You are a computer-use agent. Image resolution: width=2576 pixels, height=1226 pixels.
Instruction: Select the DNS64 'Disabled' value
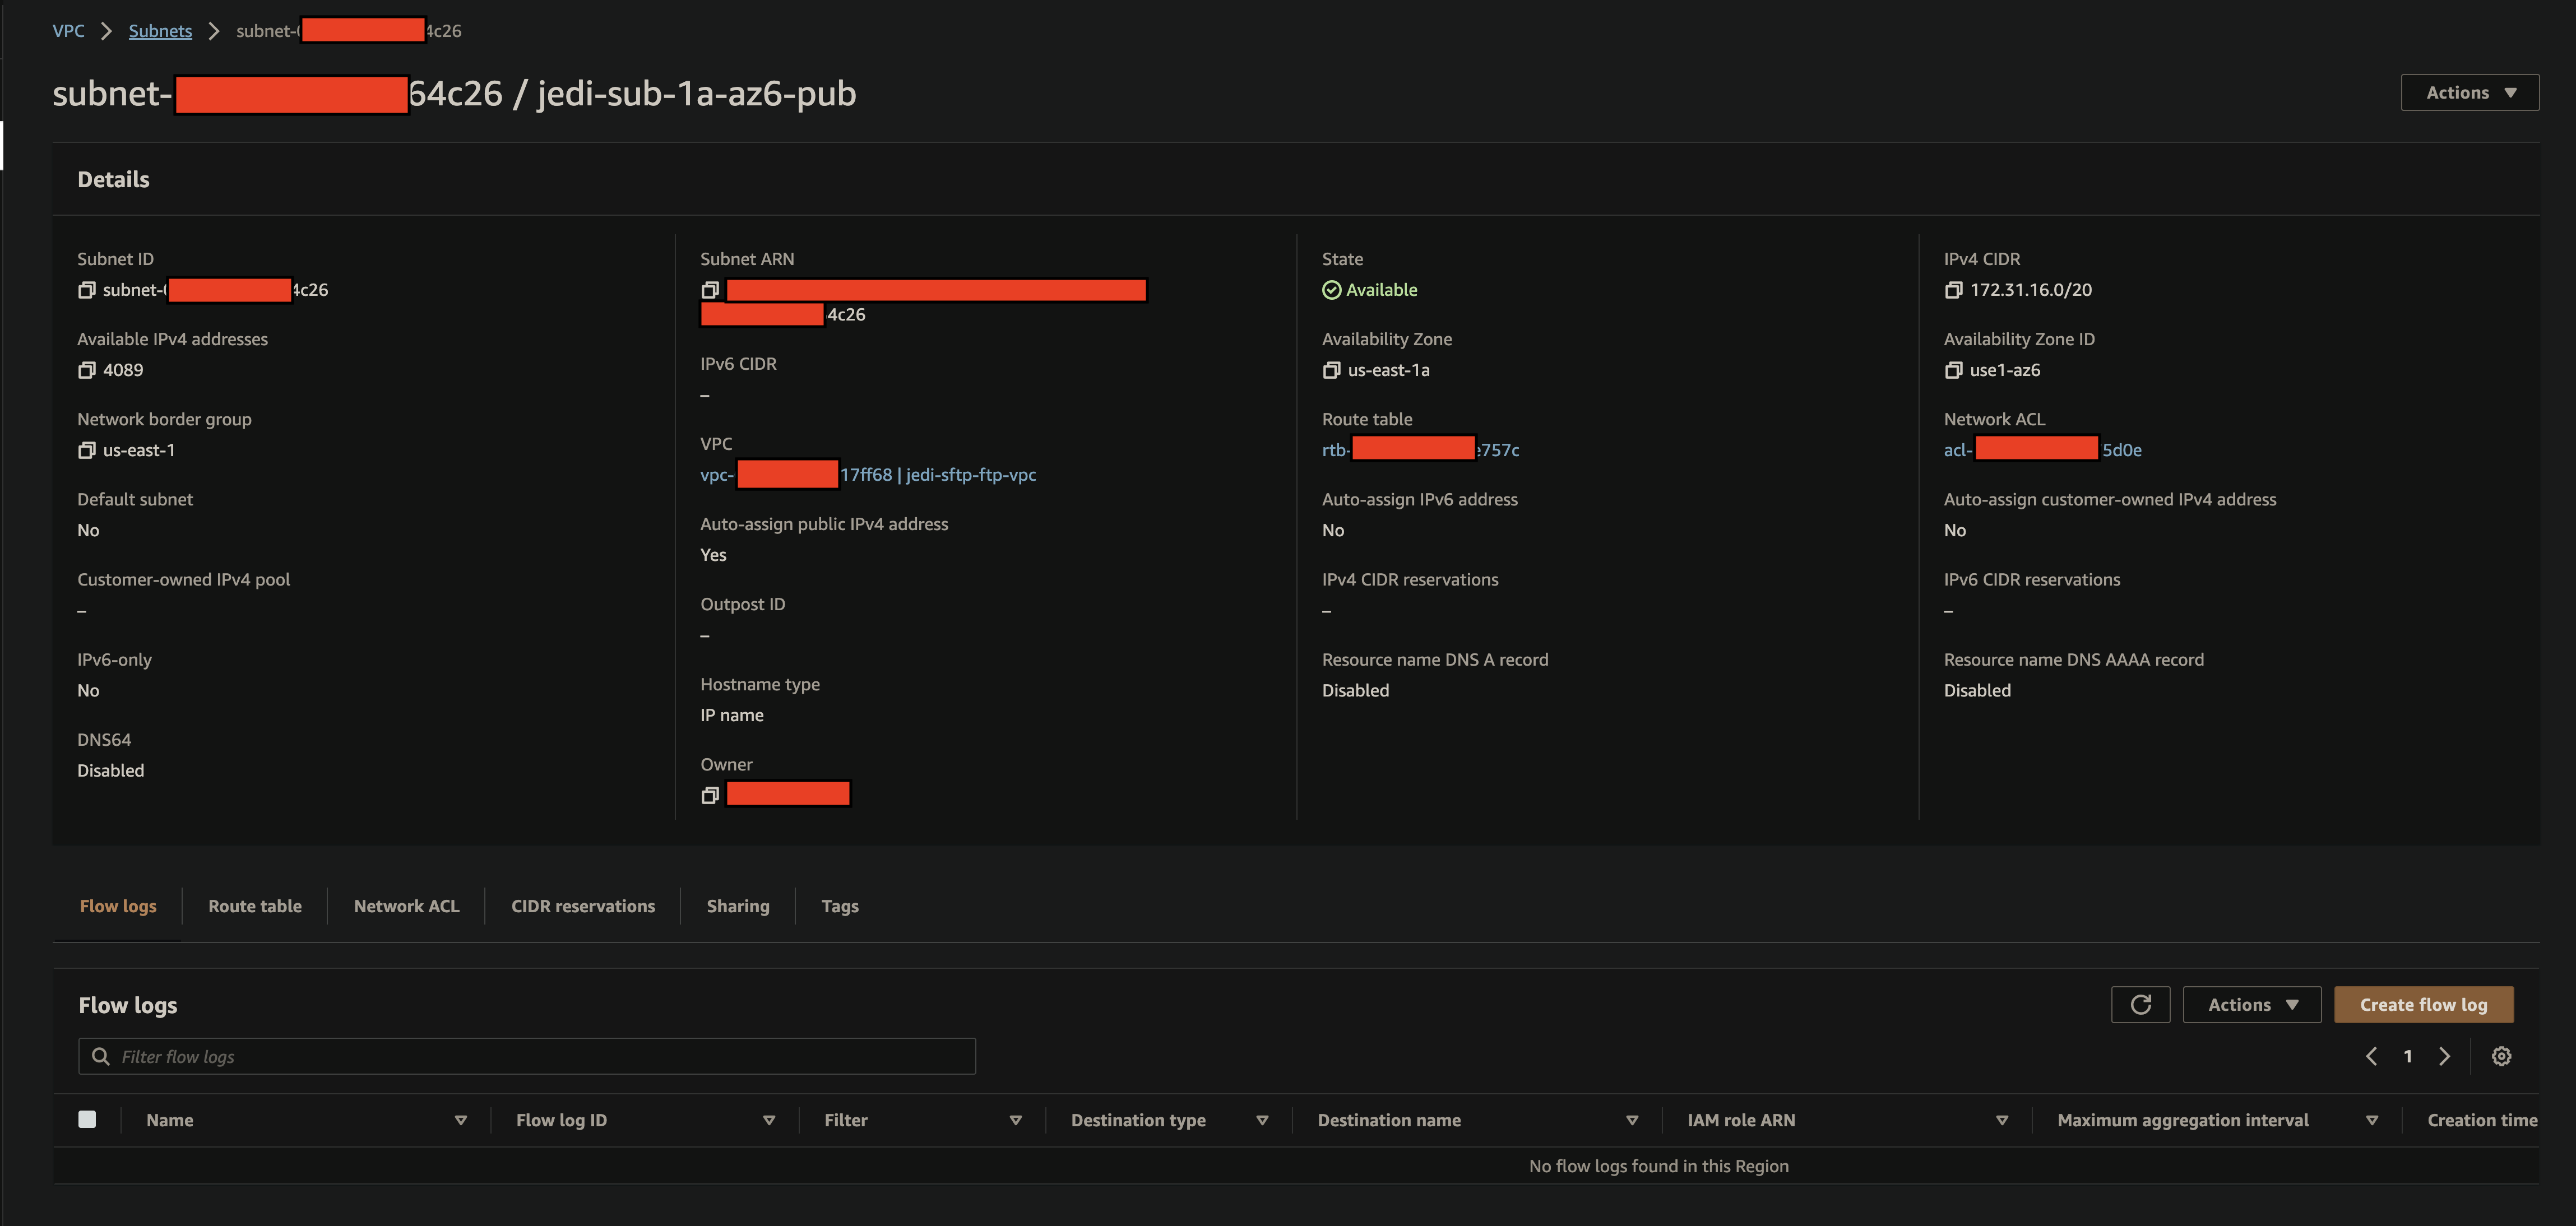point(111,770)
